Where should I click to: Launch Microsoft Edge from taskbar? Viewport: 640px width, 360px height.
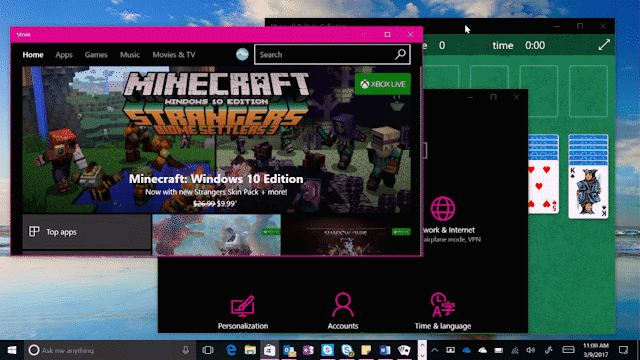tap(231, 350)
